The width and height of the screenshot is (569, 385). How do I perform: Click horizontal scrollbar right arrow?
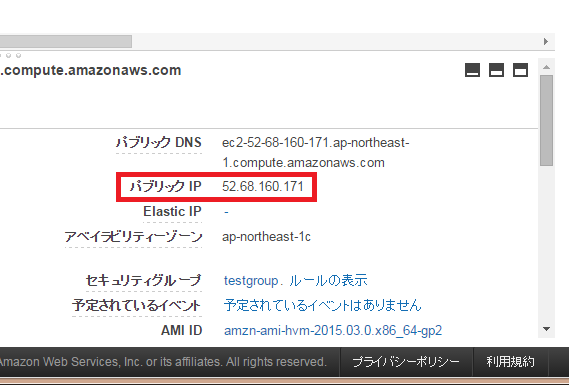[x=546, y=41]
